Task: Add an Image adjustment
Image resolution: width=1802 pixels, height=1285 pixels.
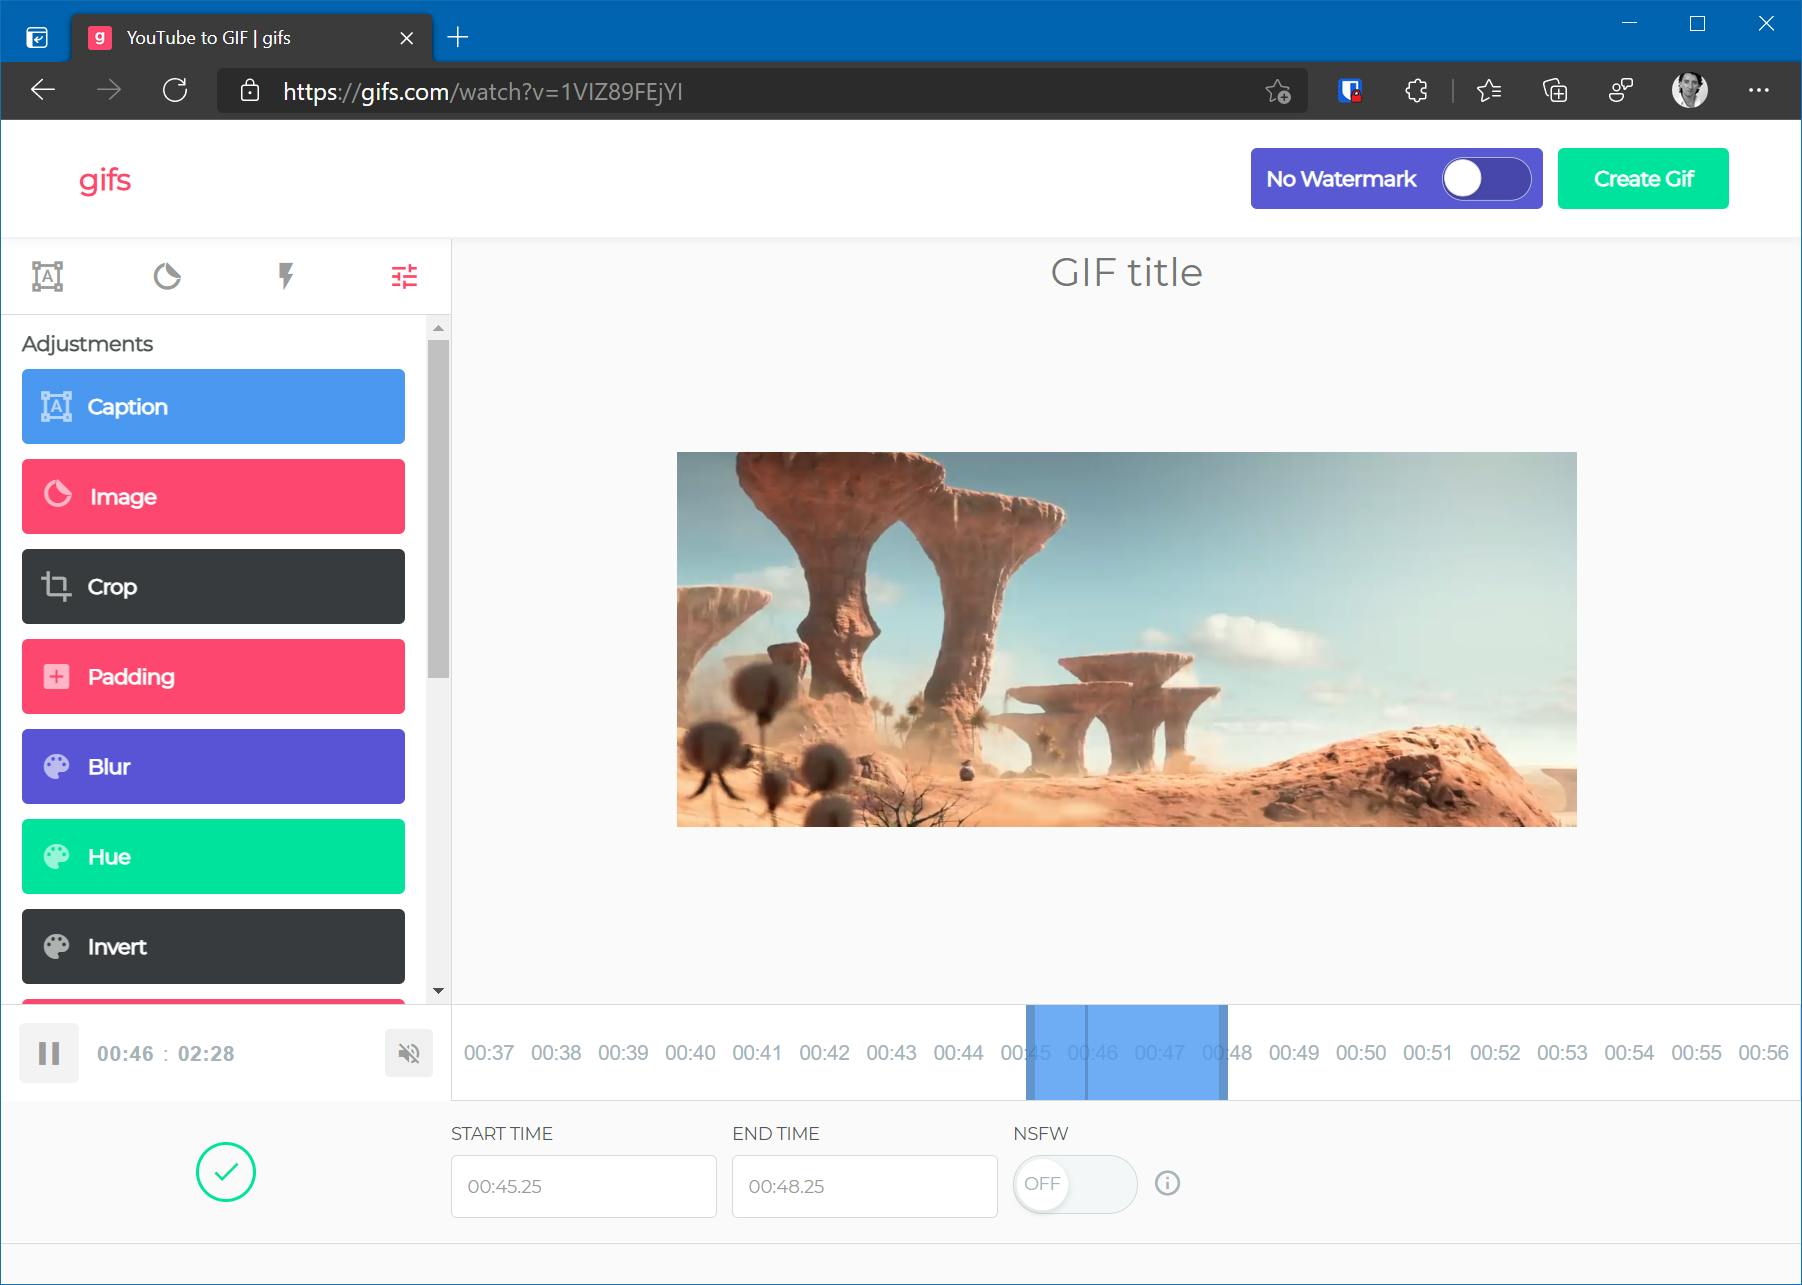Action: coord(213,496)
